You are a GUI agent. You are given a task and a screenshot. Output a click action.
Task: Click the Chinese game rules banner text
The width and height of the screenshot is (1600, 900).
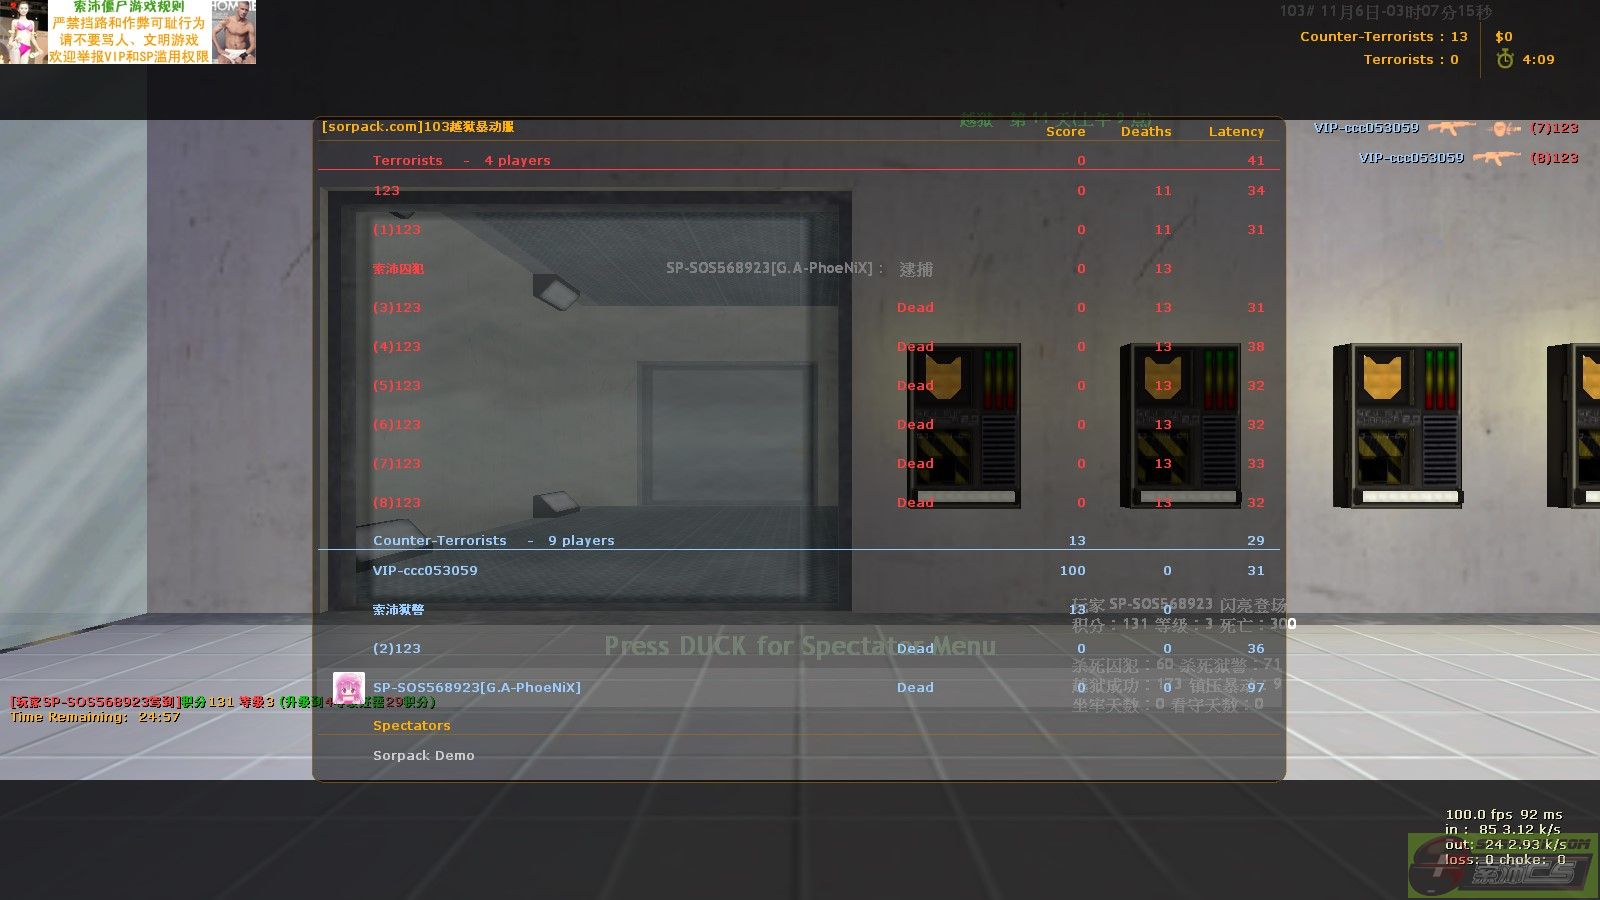point(130,32)
